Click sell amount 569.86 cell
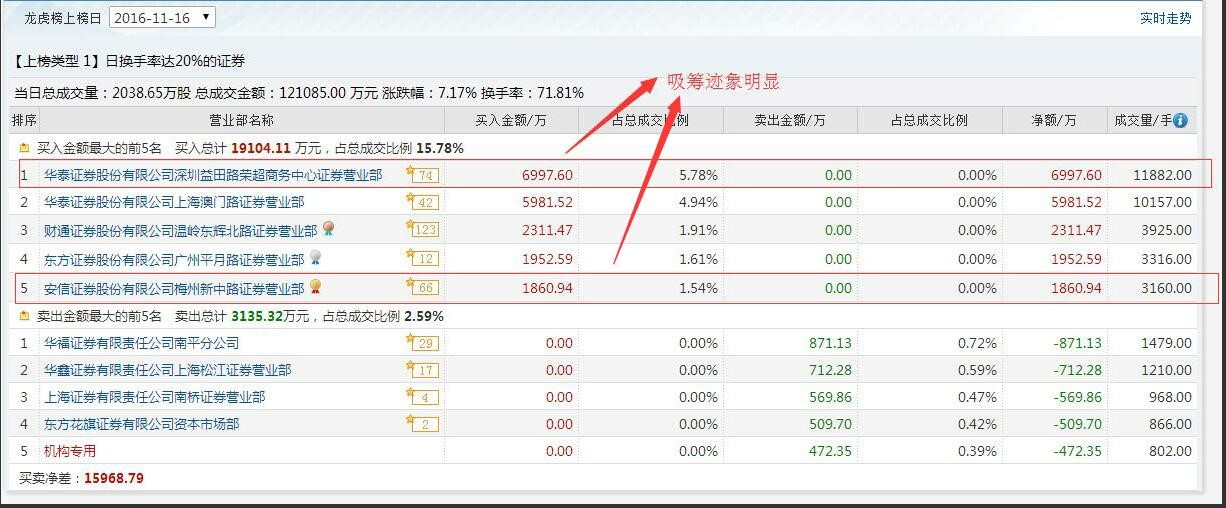The width and height of the screenshot is (1226, 508). coord(830,397)
